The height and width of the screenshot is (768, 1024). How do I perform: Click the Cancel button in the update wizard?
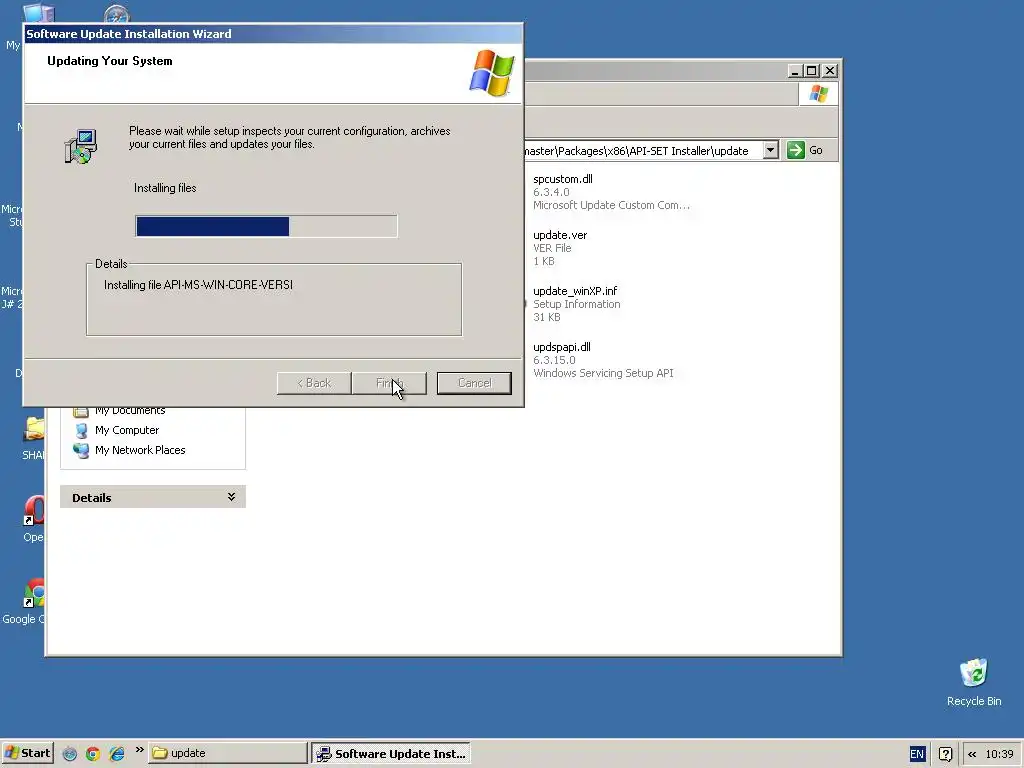coord(474,383)
